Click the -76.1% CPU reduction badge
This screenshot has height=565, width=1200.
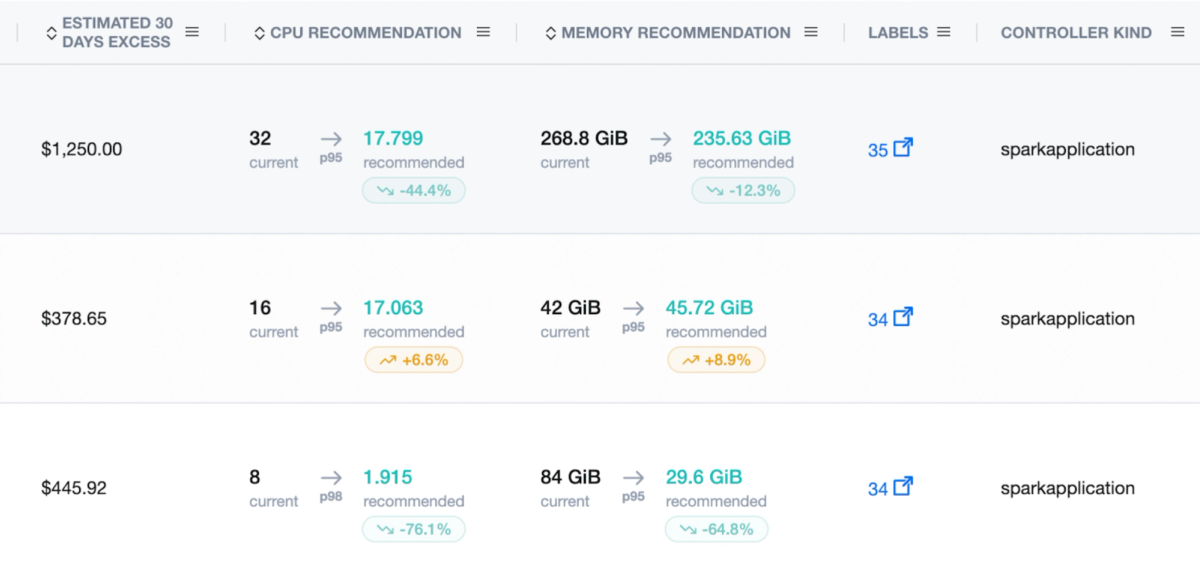(414, 529)
